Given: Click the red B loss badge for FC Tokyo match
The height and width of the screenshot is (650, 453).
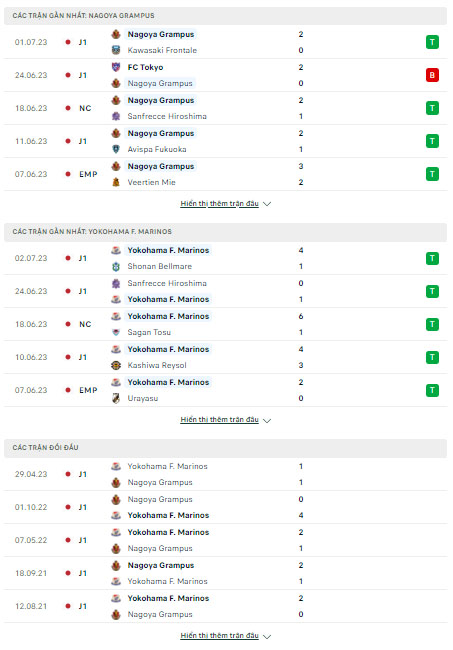Looking at the screenshot, I should pyautogui.click(x=432, y=75).
